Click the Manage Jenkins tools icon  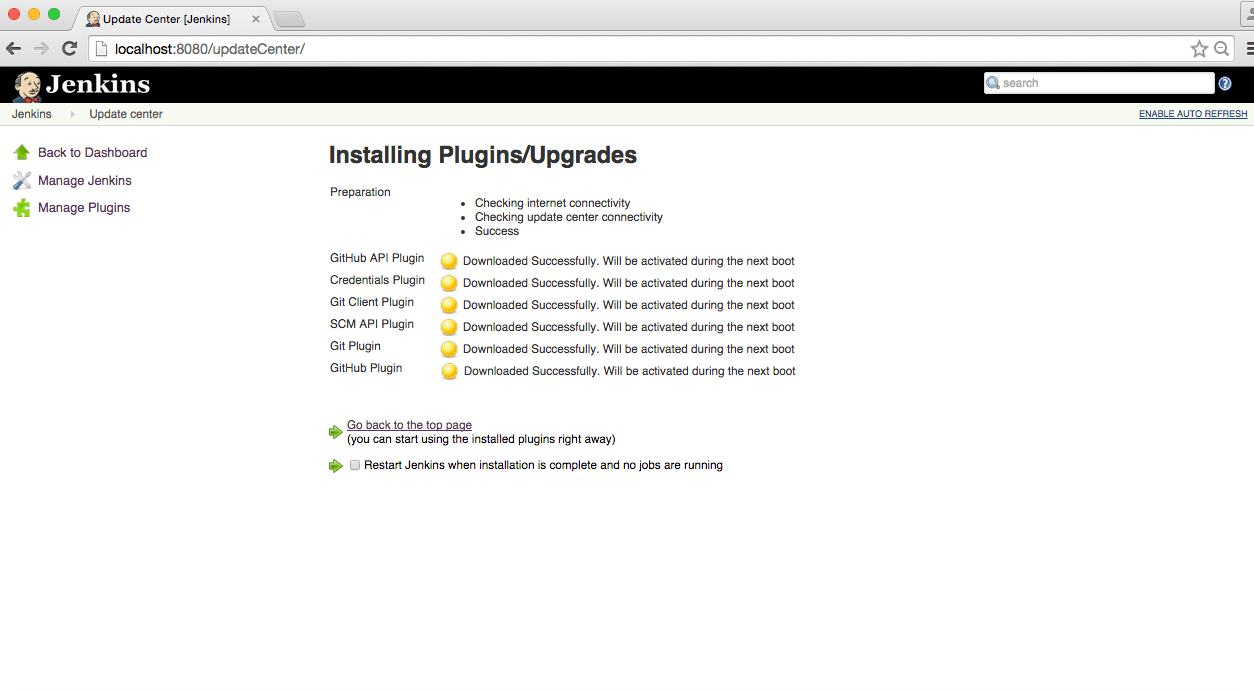[22, 181]
